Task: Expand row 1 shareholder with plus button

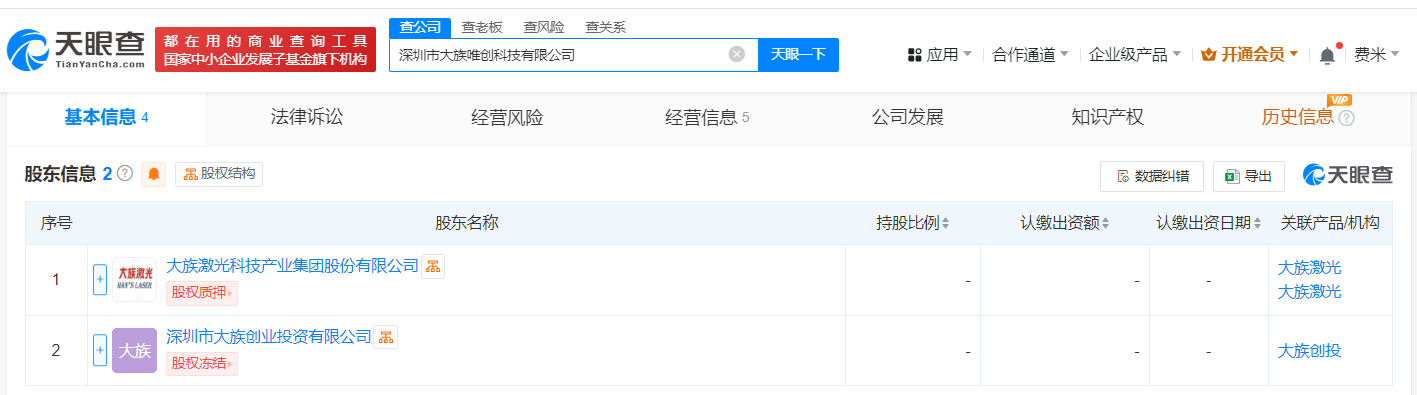Action: (x=100, y=279)
